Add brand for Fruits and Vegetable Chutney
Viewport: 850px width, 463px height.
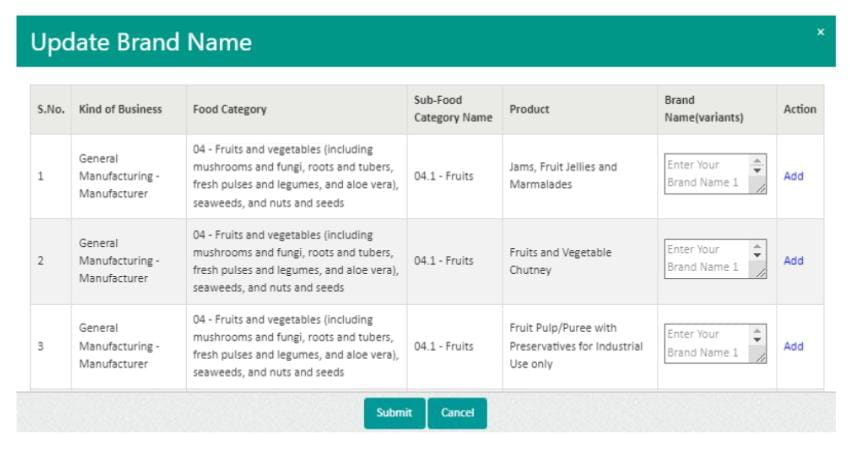[793, 261]
